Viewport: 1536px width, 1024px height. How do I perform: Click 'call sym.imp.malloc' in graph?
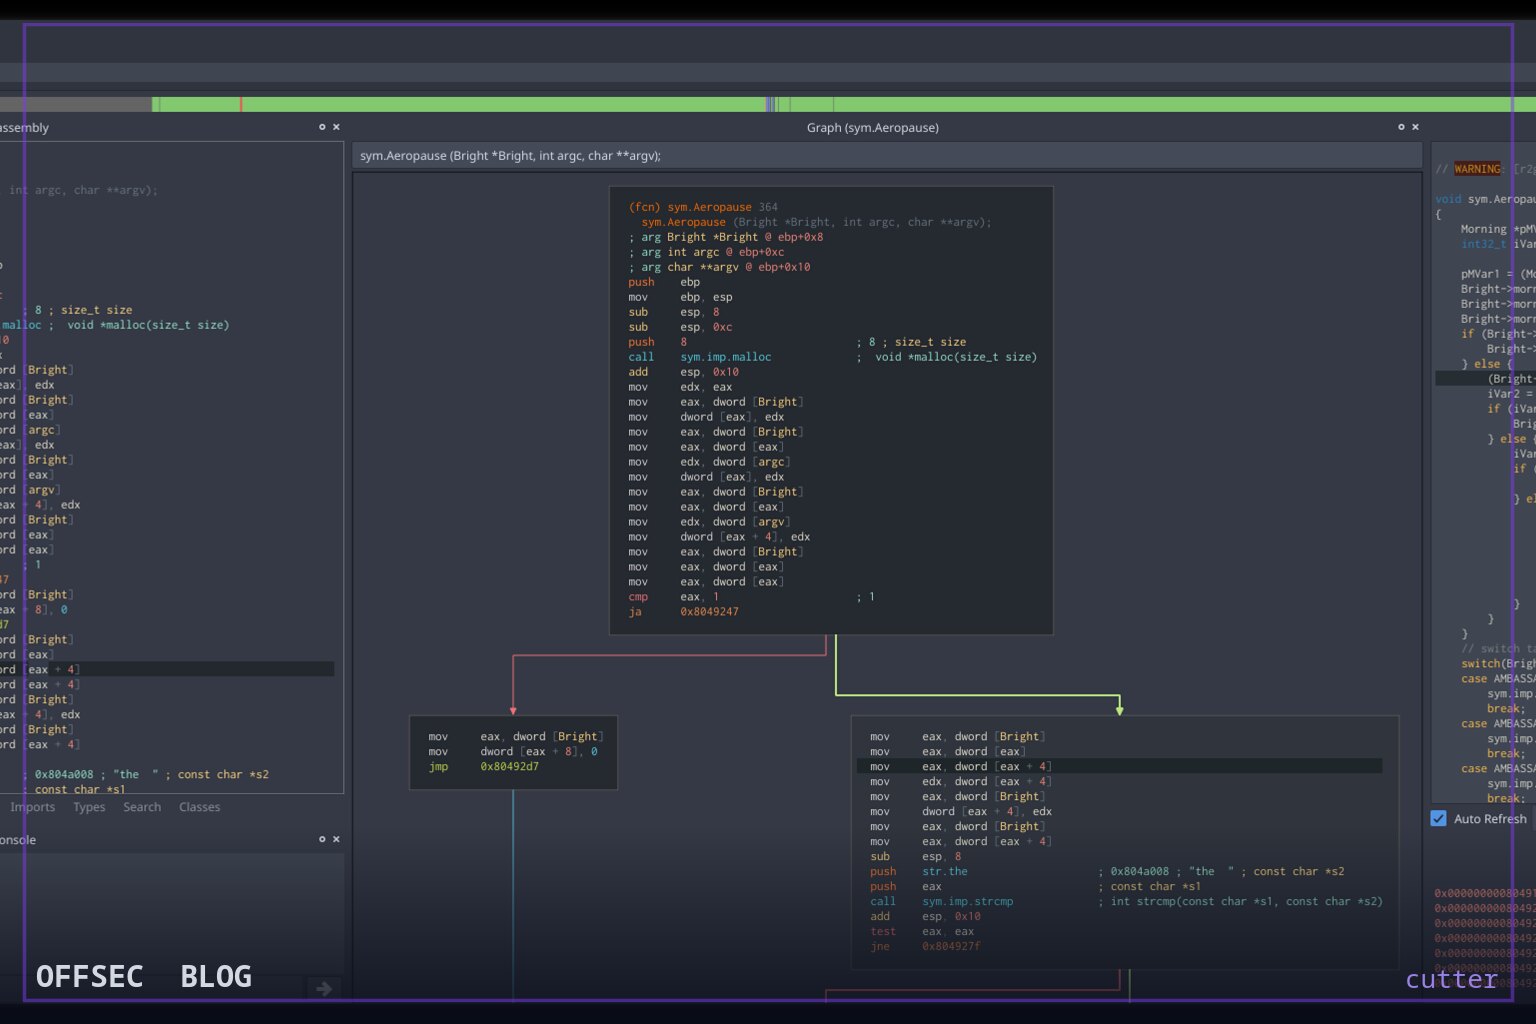point(700,357)
